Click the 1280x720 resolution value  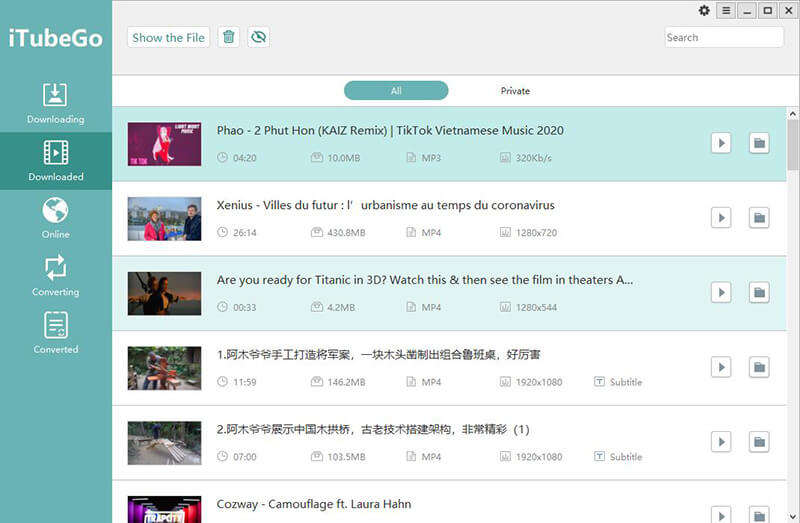coord(536,233)
